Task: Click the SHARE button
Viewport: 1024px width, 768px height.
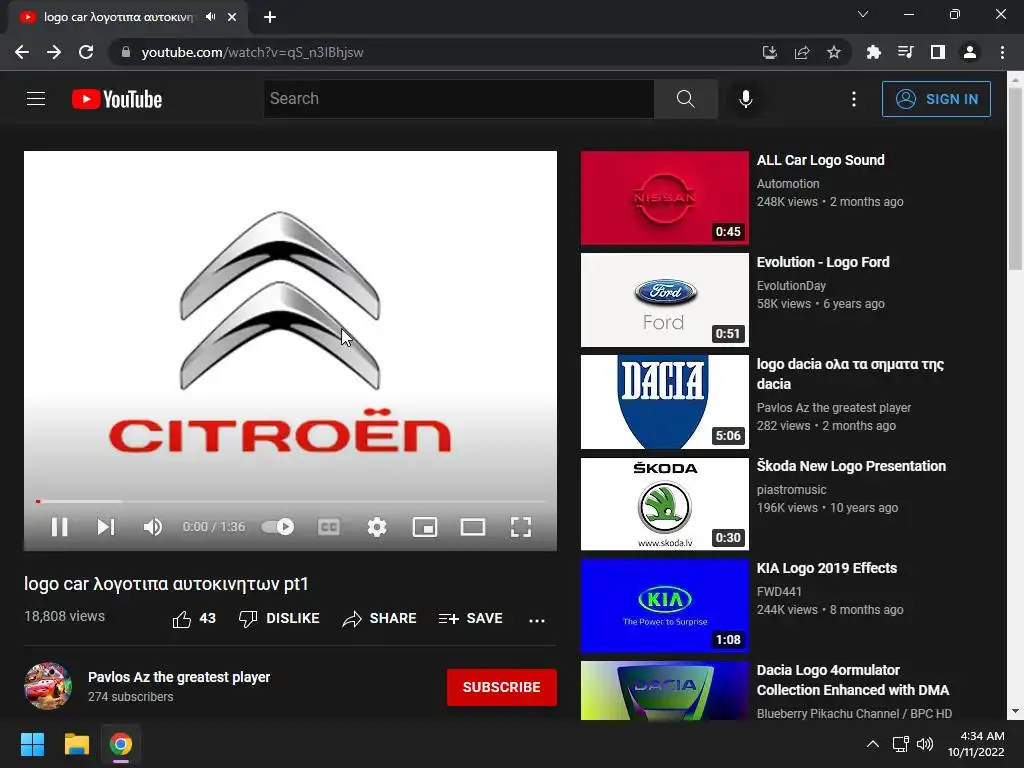Action: 379,618
